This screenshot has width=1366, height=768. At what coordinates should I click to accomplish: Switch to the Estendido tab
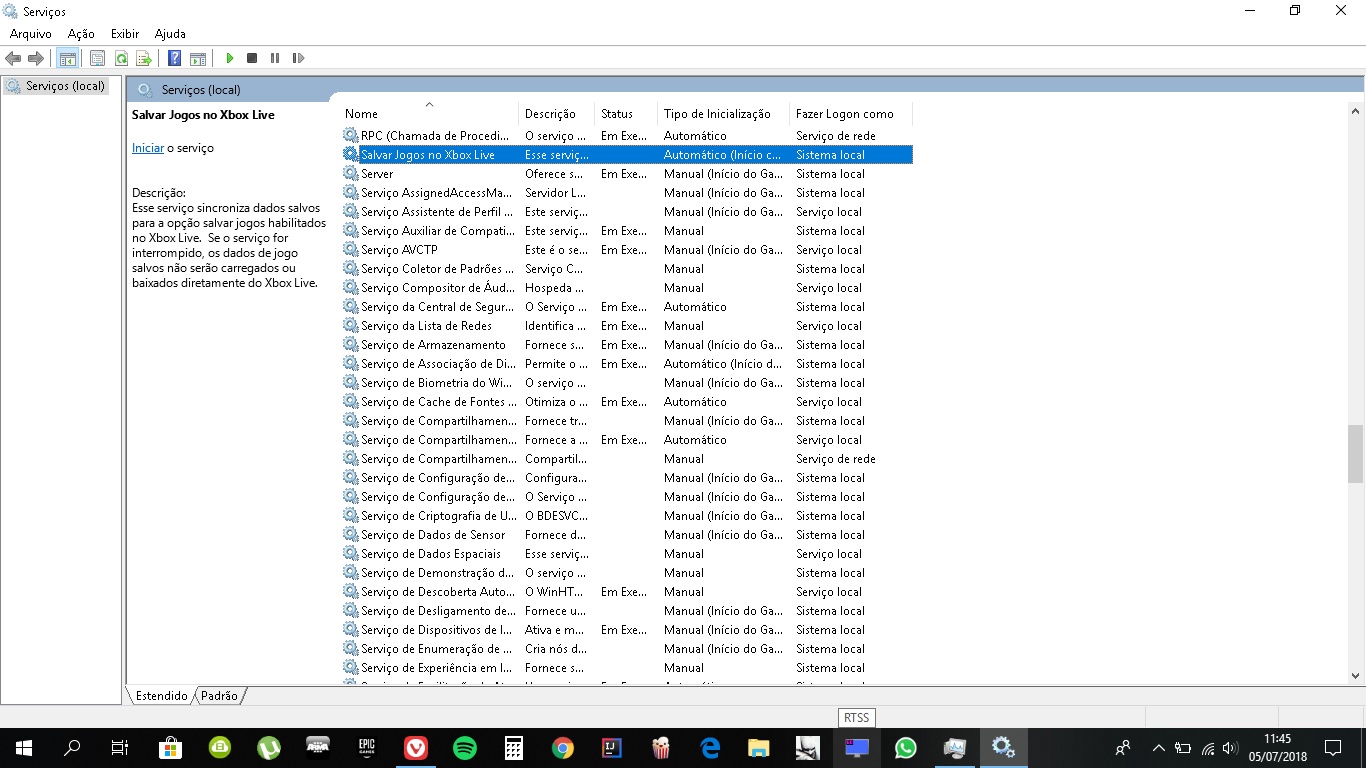coord(162,695)
